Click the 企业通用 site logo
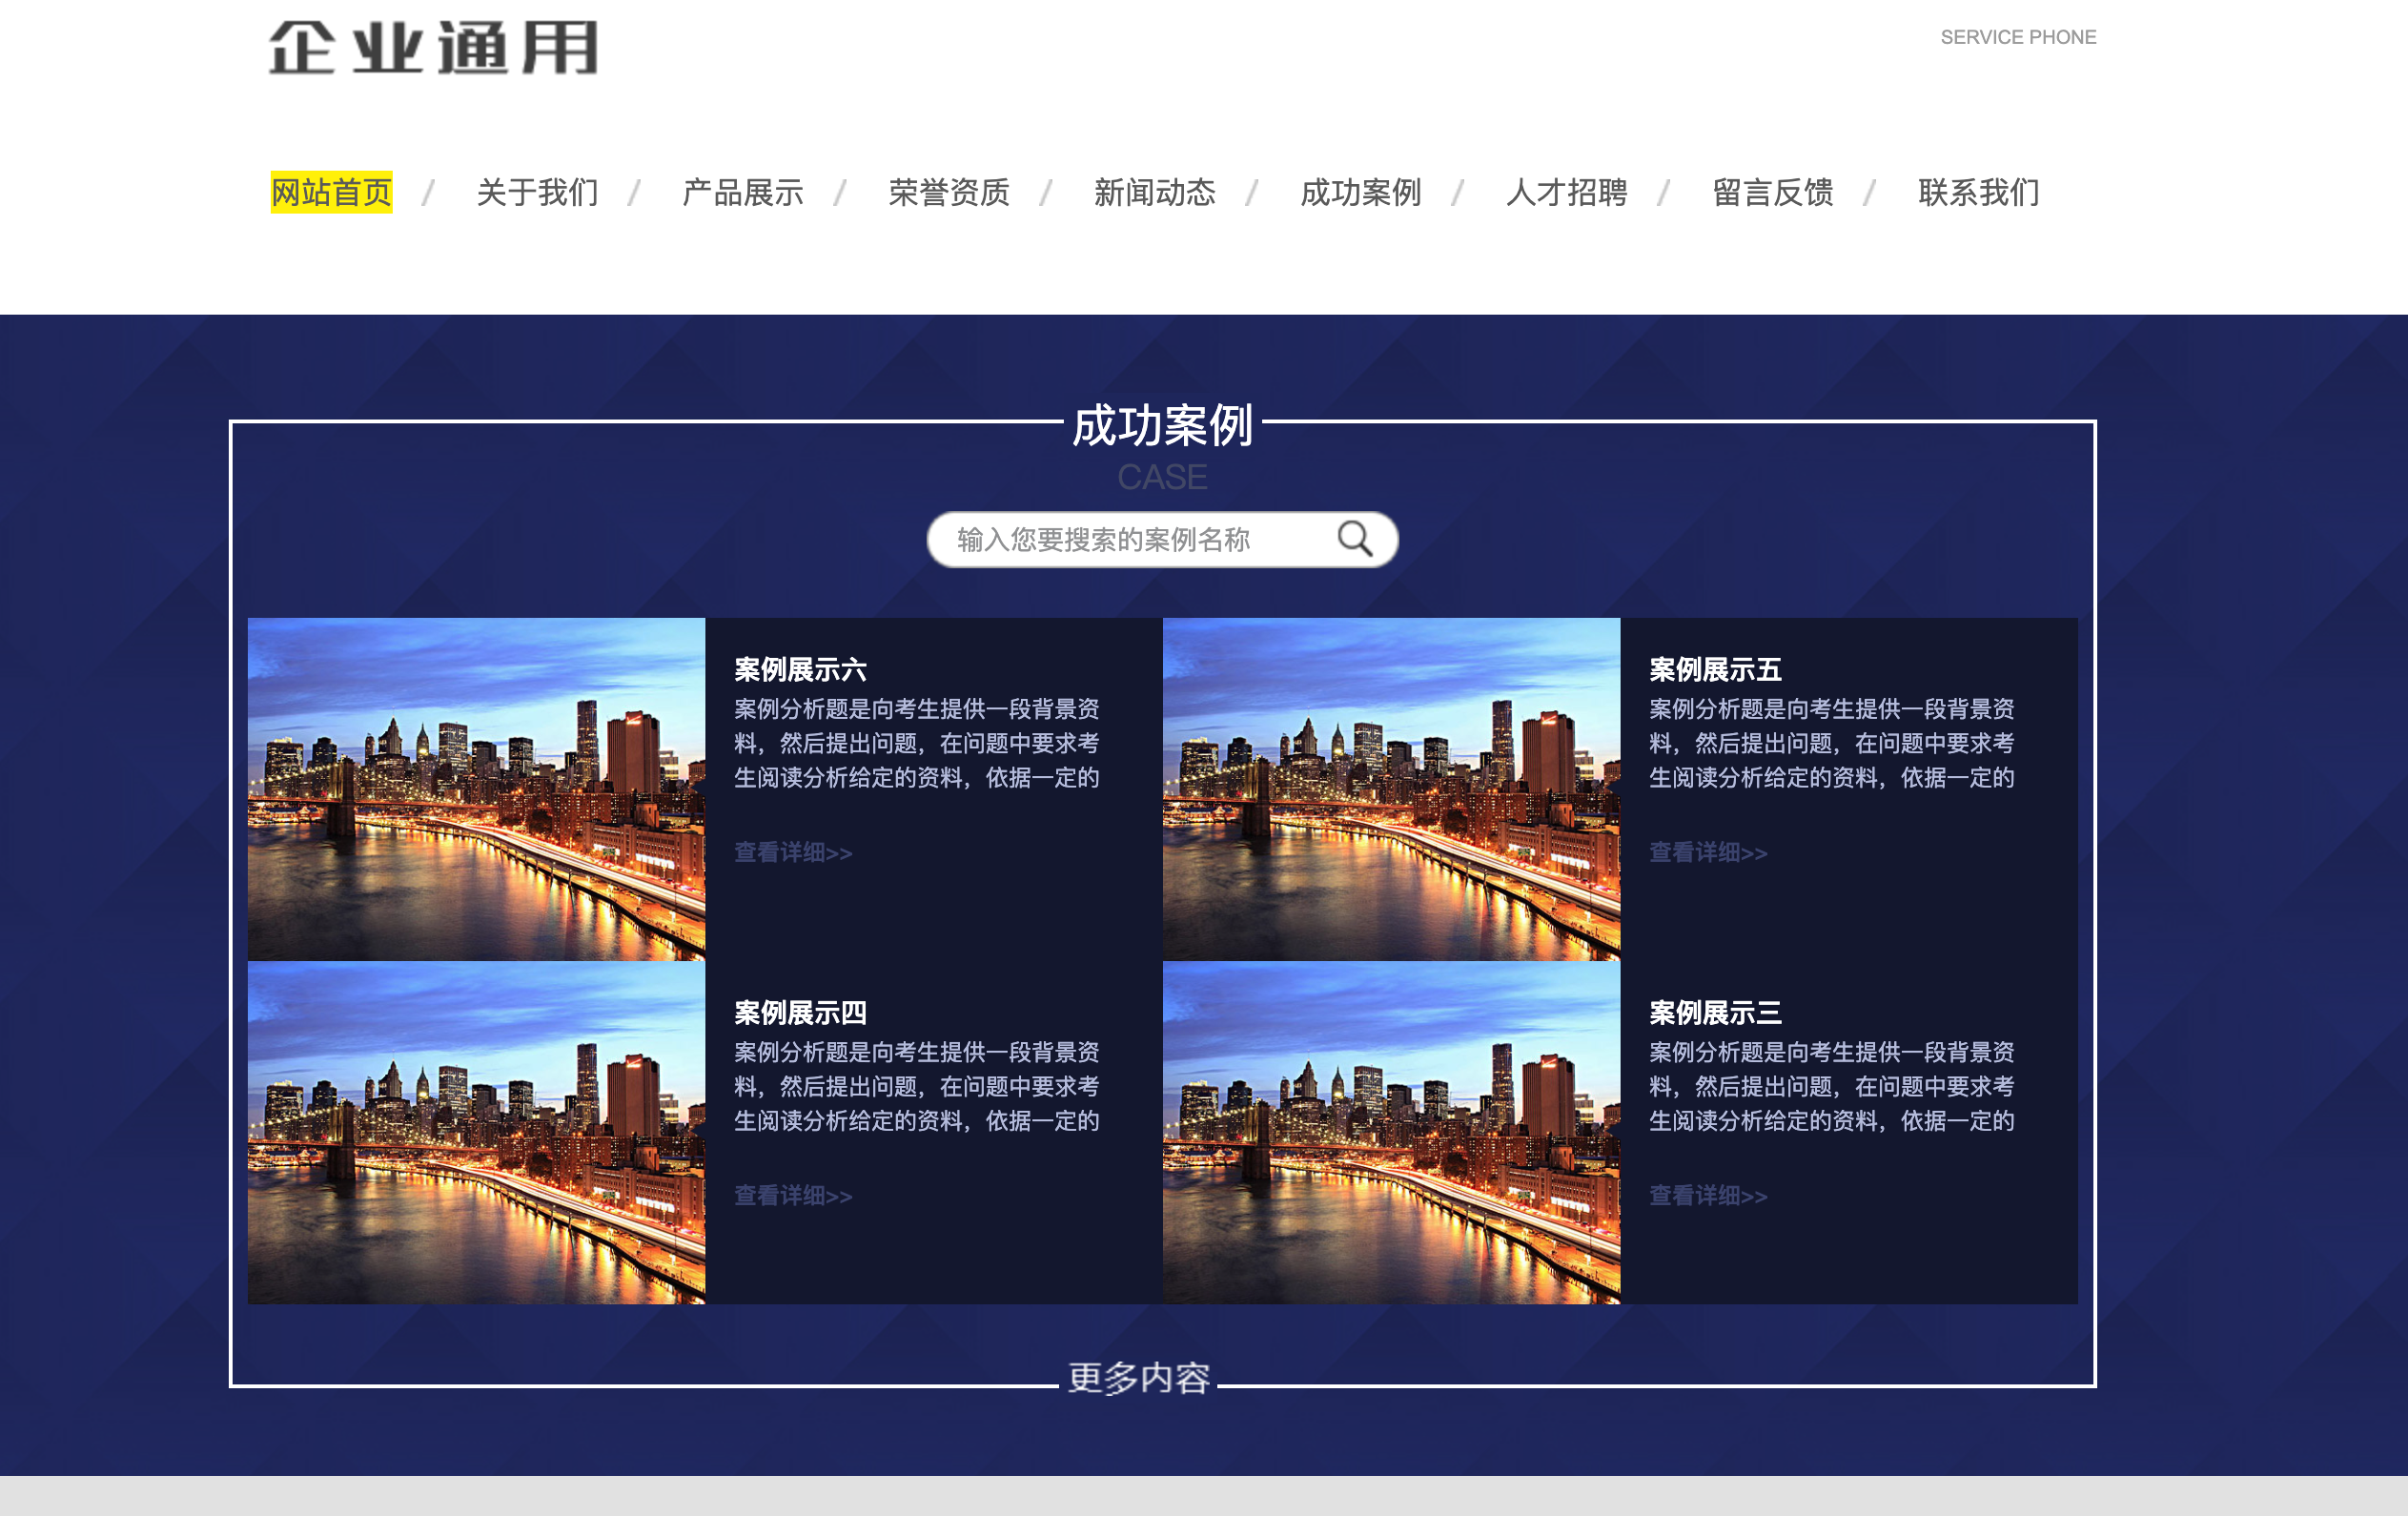This screenshot has height=1516, width=2408. (434, 47)
